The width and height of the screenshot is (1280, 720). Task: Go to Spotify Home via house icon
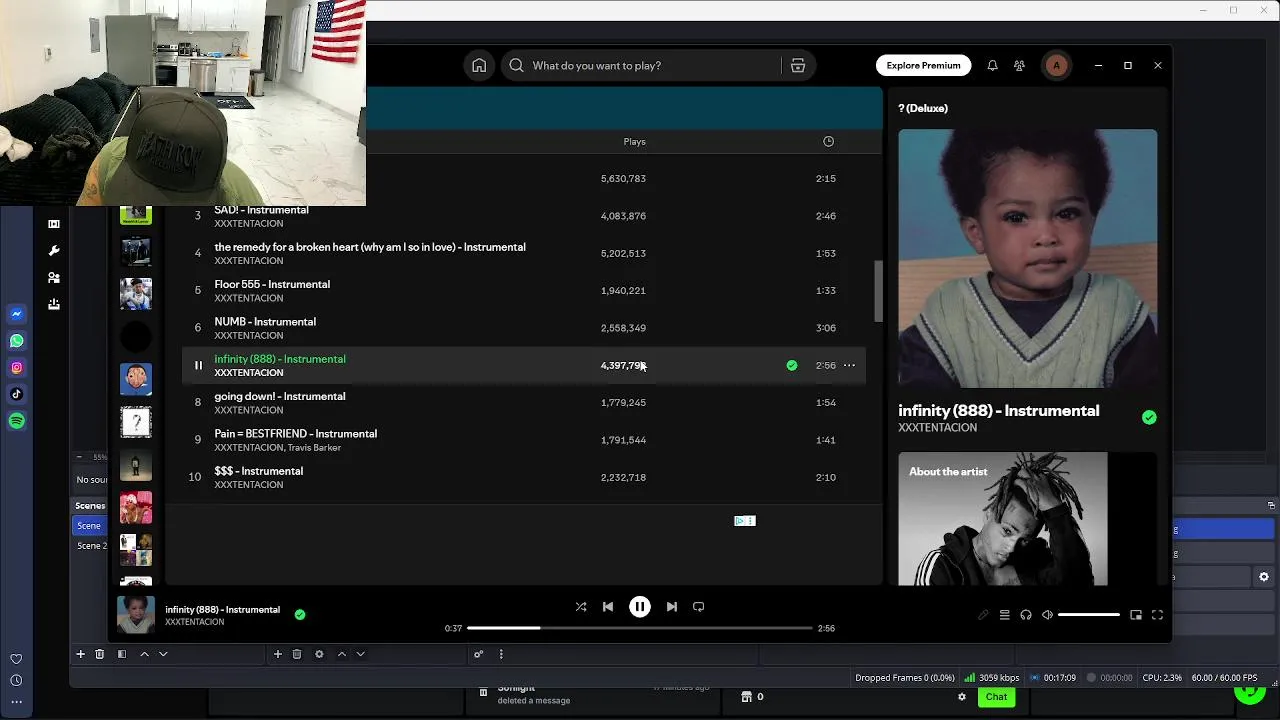click(x=479, y=65)
